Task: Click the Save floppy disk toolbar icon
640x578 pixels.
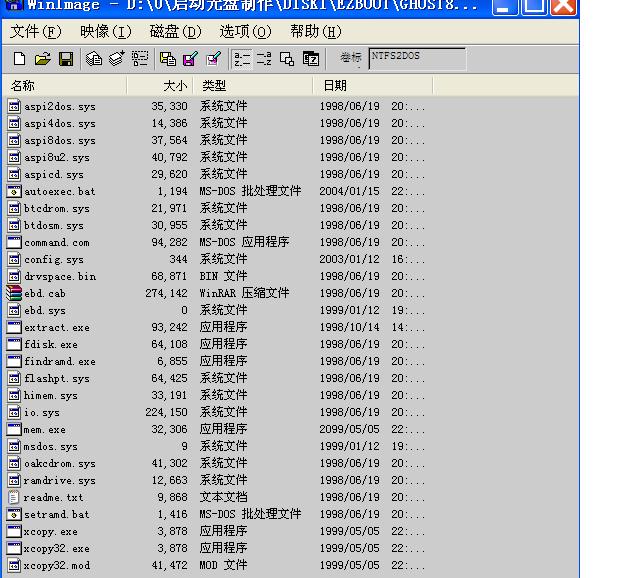Action: [x=66, y=59]
